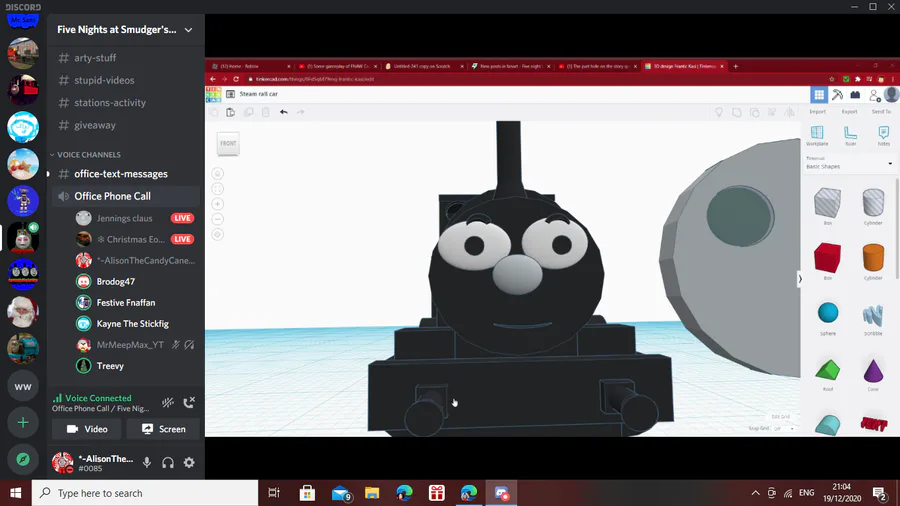Pick the striped Cylinder hole shape
Viewport: 900px width, 506px height.
coord(873,203)
